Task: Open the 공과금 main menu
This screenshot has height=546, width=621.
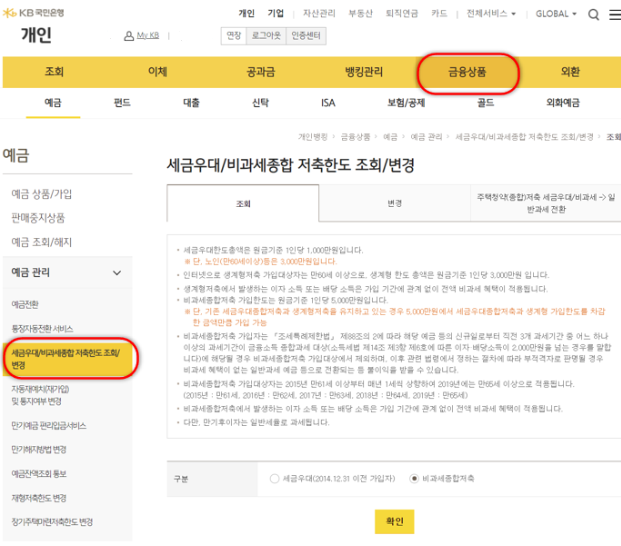Action: click(x=261, y=72)
